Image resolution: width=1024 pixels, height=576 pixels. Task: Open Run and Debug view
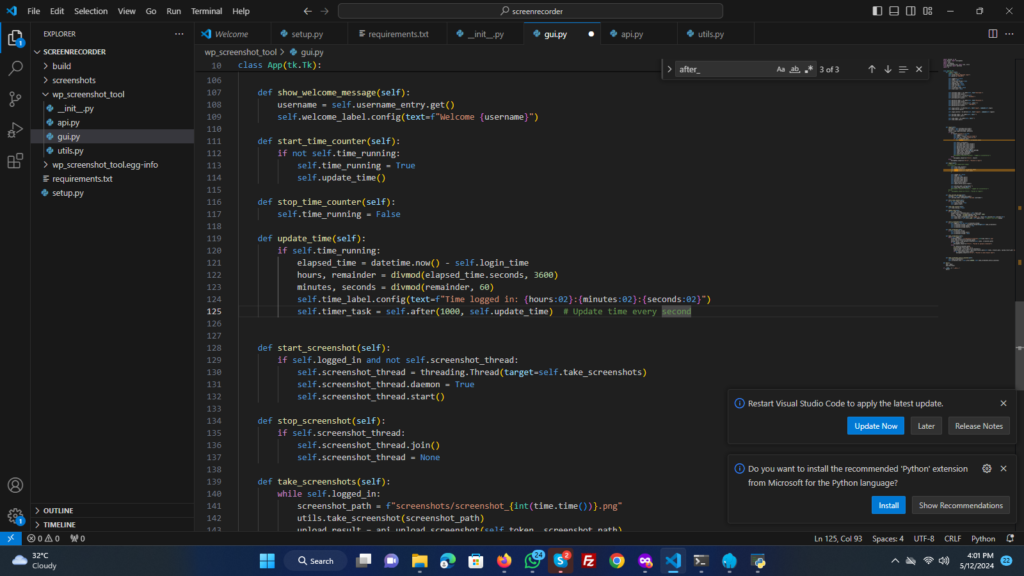coord(16,130)
